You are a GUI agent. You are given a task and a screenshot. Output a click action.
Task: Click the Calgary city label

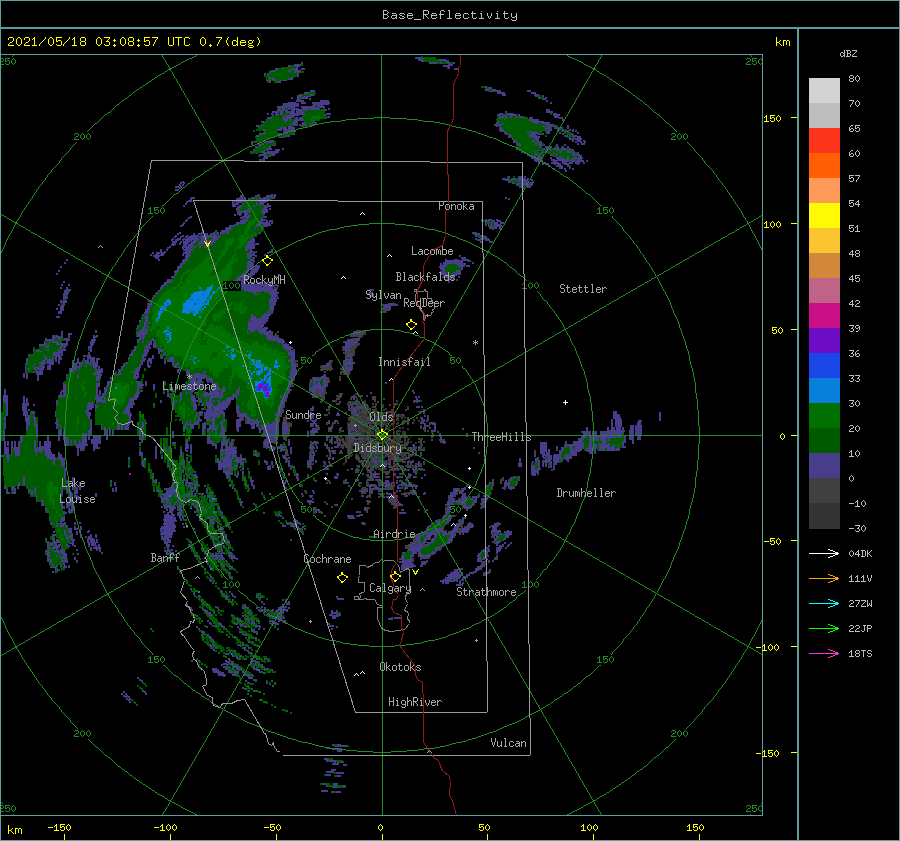[x=390, y=588]
